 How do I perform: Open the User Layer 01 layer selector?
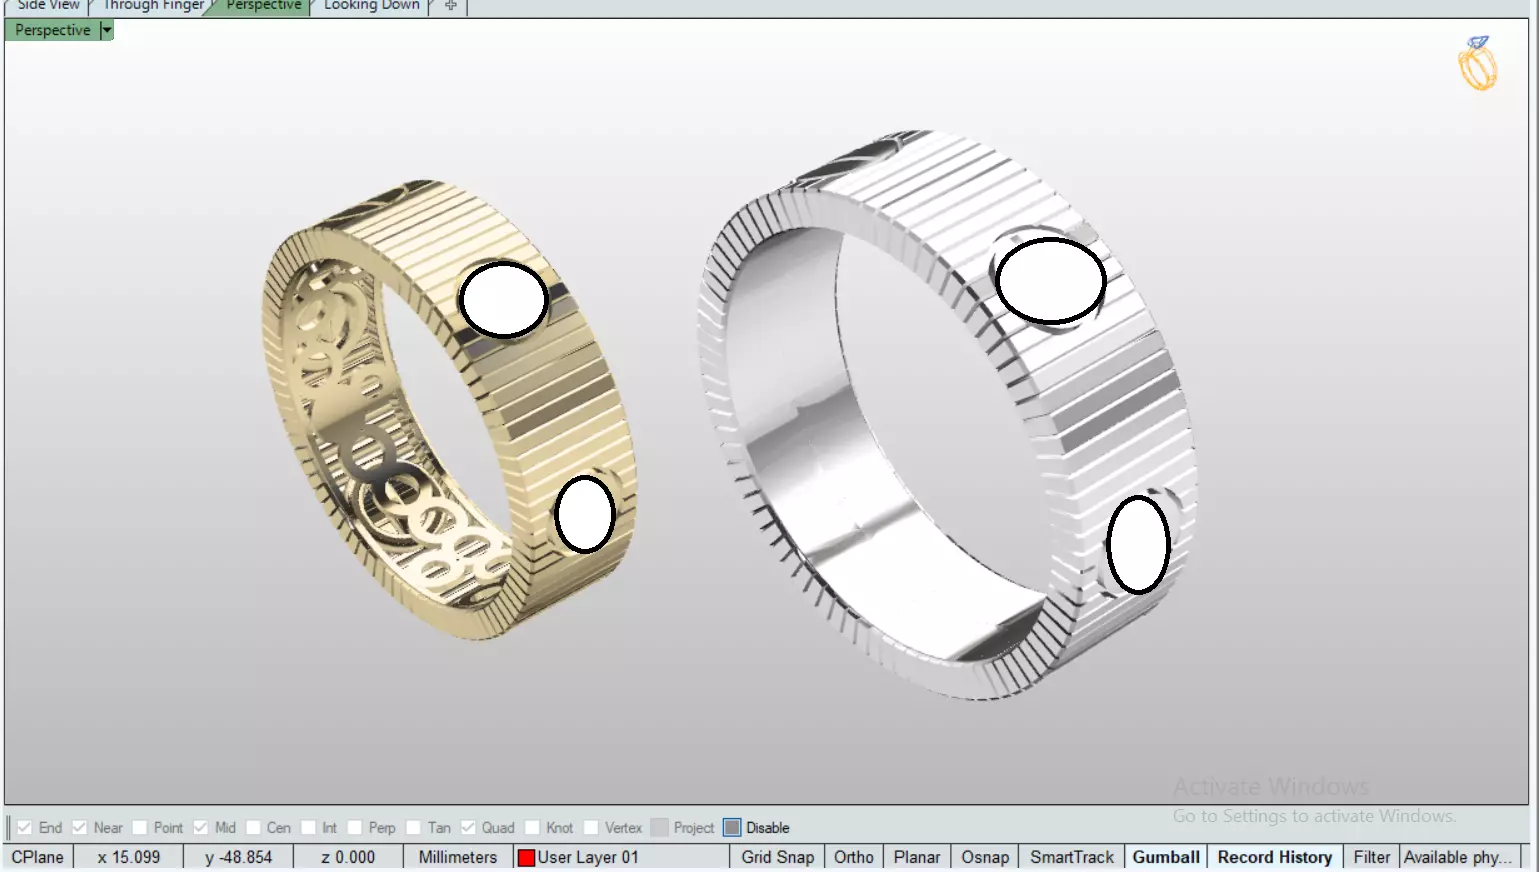tap(621, 857)
